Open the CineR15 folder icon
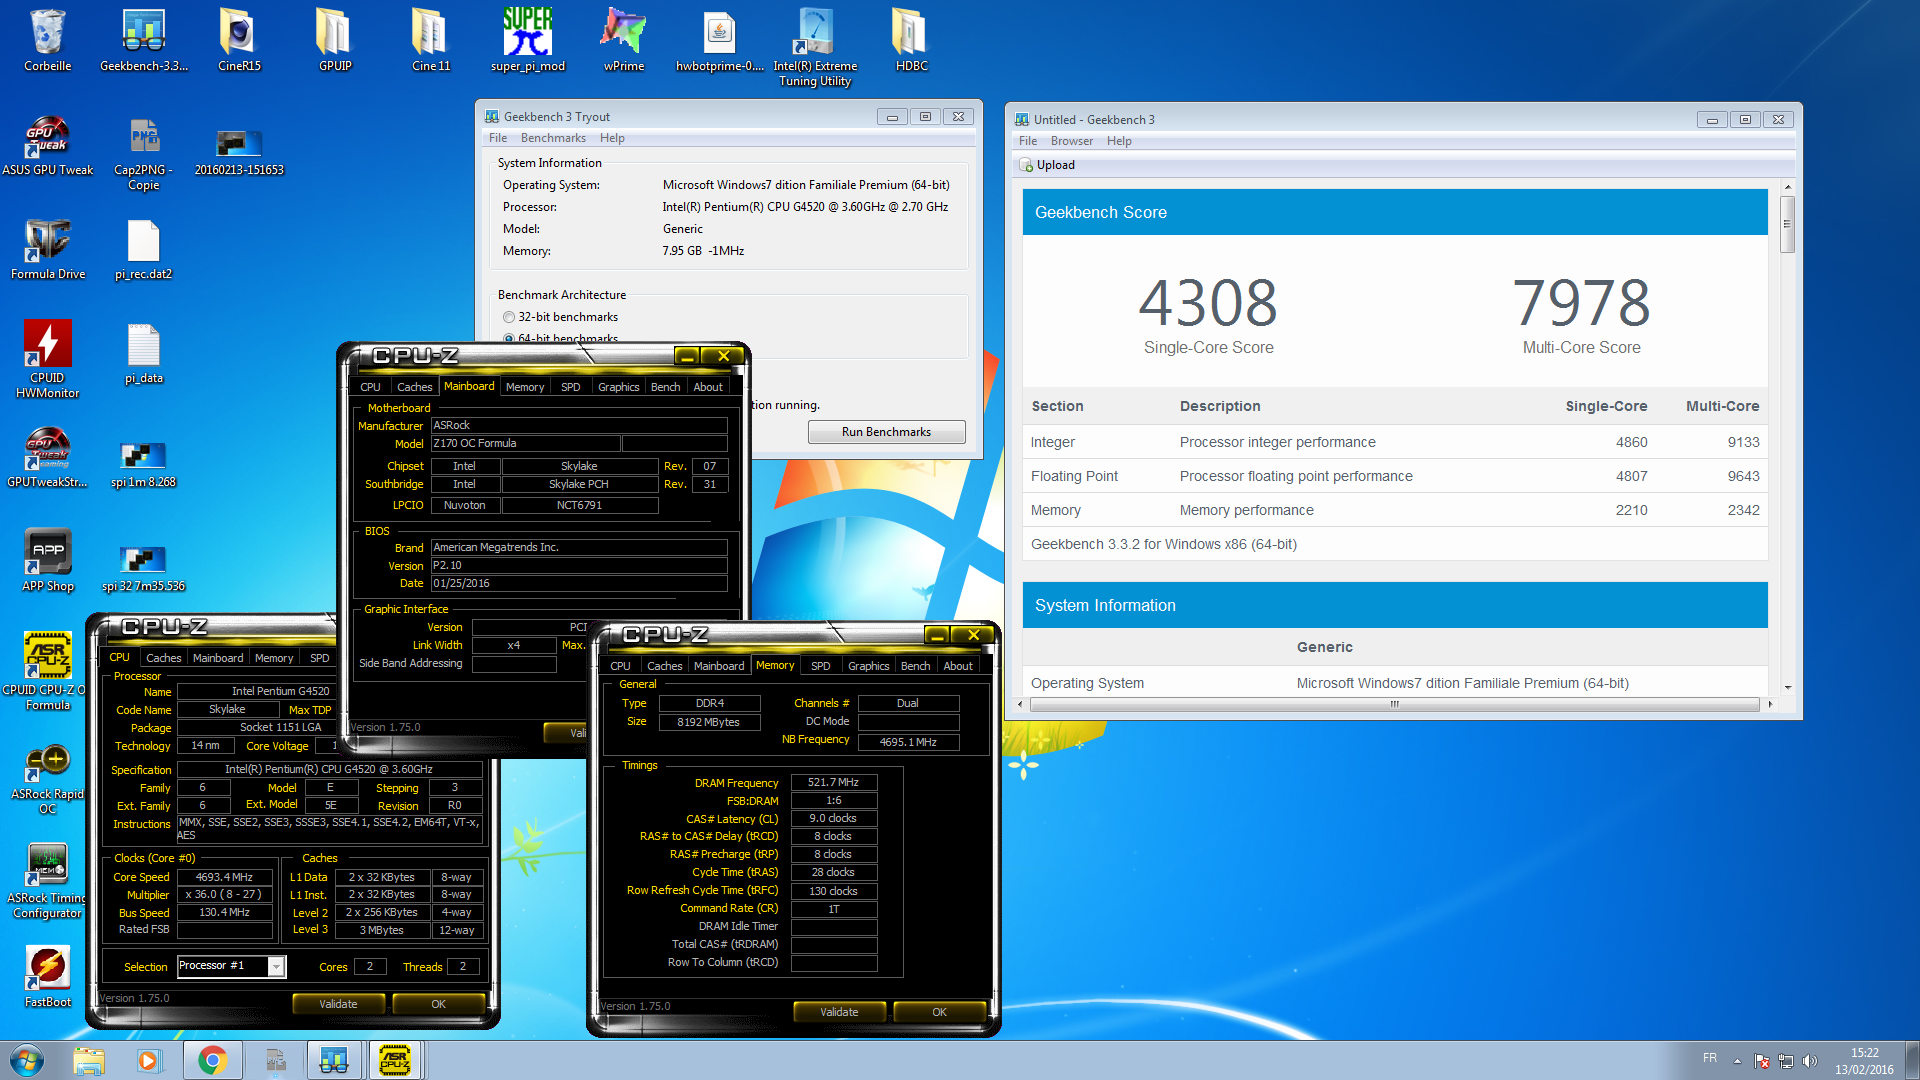 (x=239, y=40)
